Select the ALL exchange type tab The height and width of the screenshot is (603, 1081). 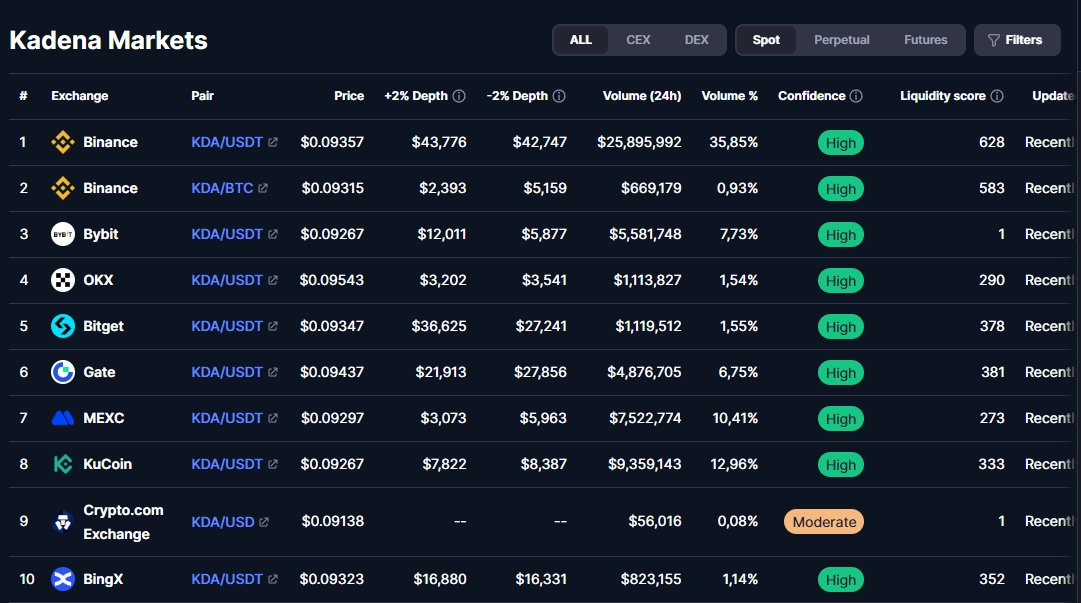coord(580,40)
